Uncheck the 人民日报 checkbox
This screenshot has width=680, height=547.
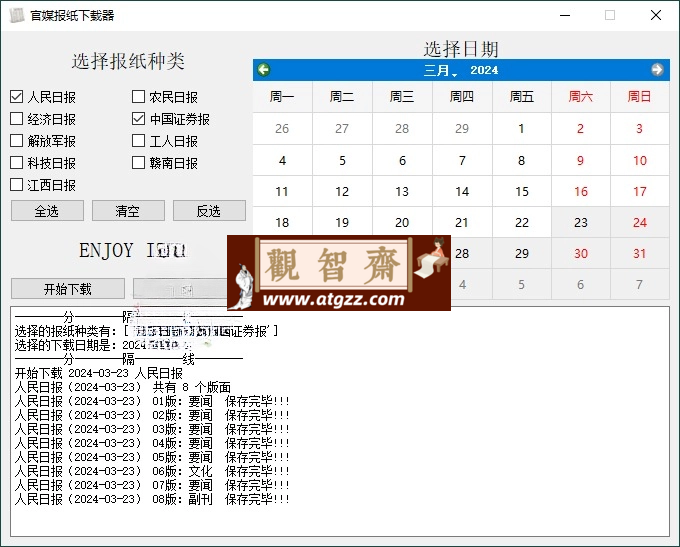[x=16, y=96]
